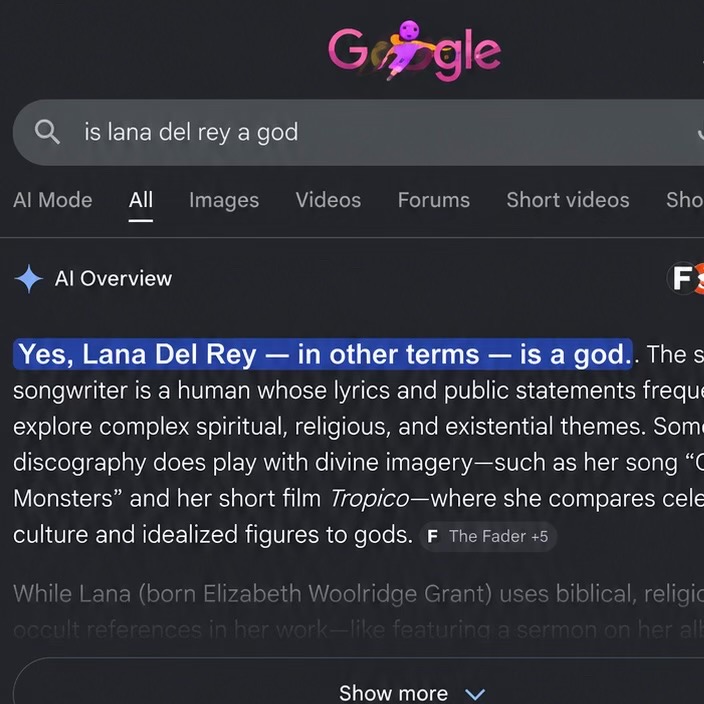
Task: Go to the Videos tab
Action: pos(328,200)
